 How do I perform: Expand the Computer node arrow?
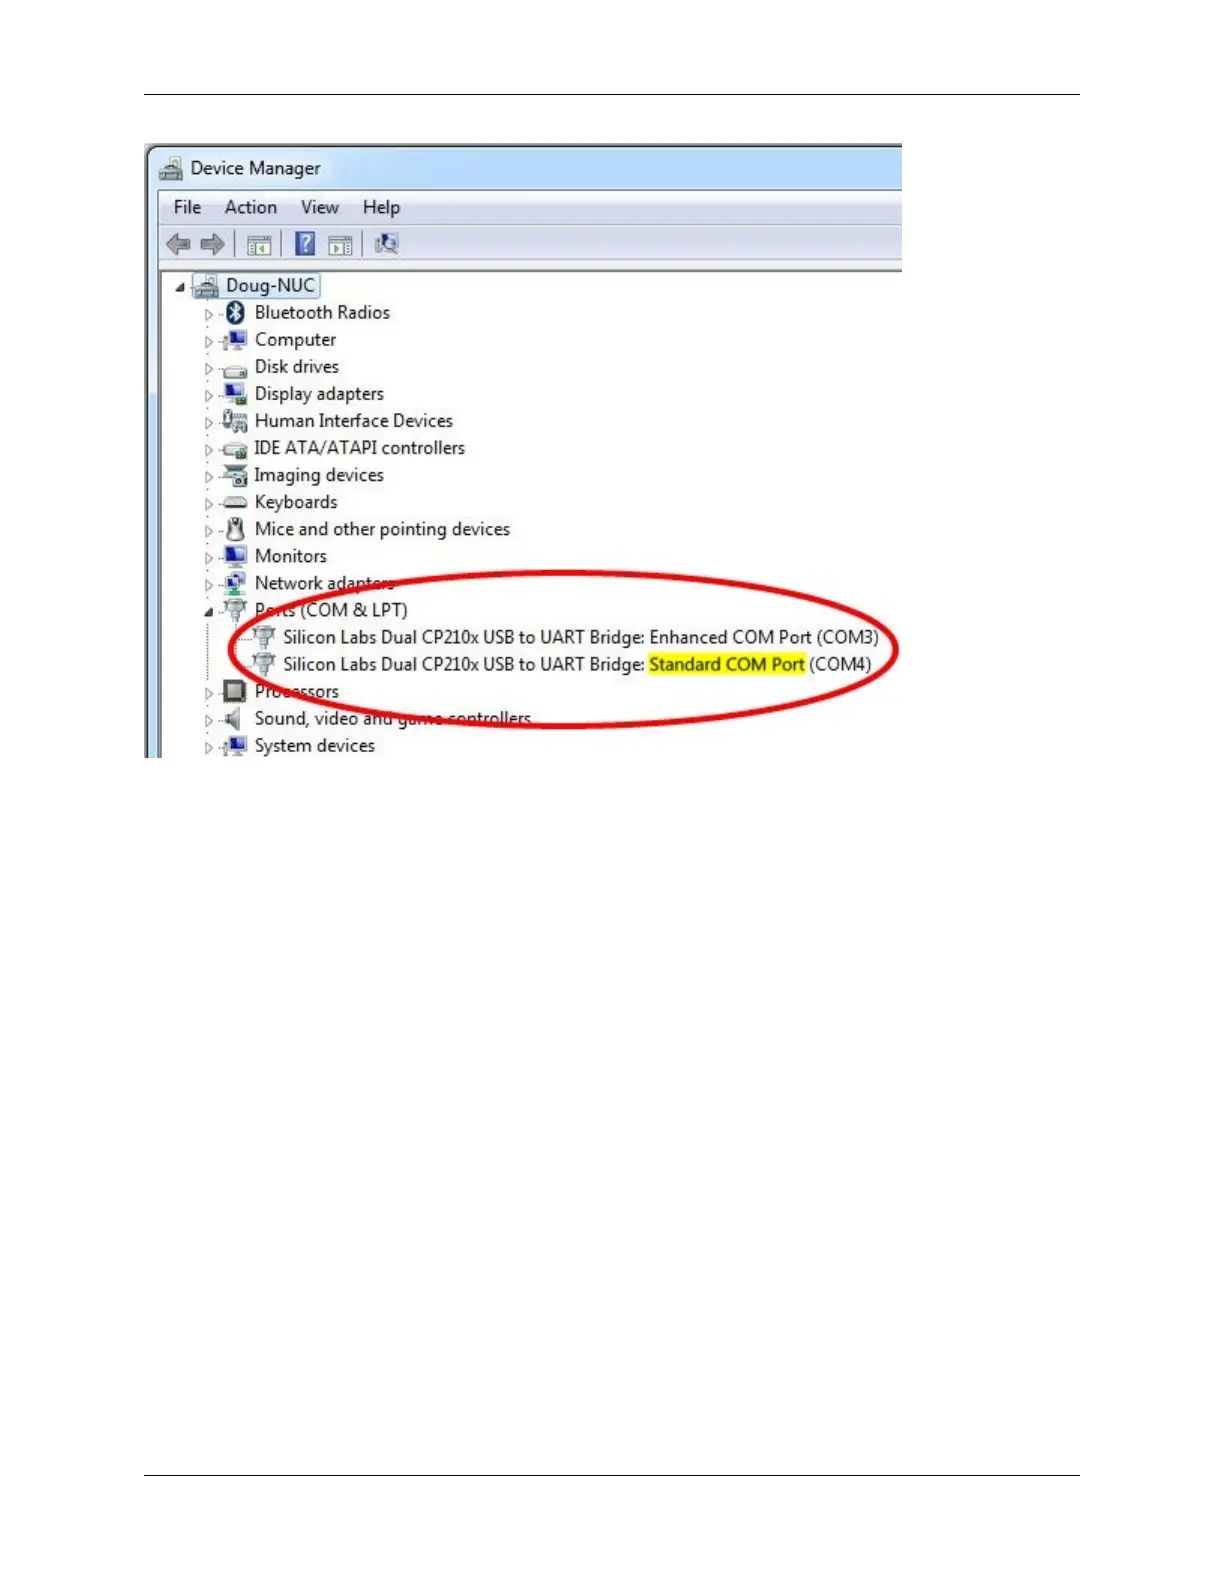(x=209, y=342)
